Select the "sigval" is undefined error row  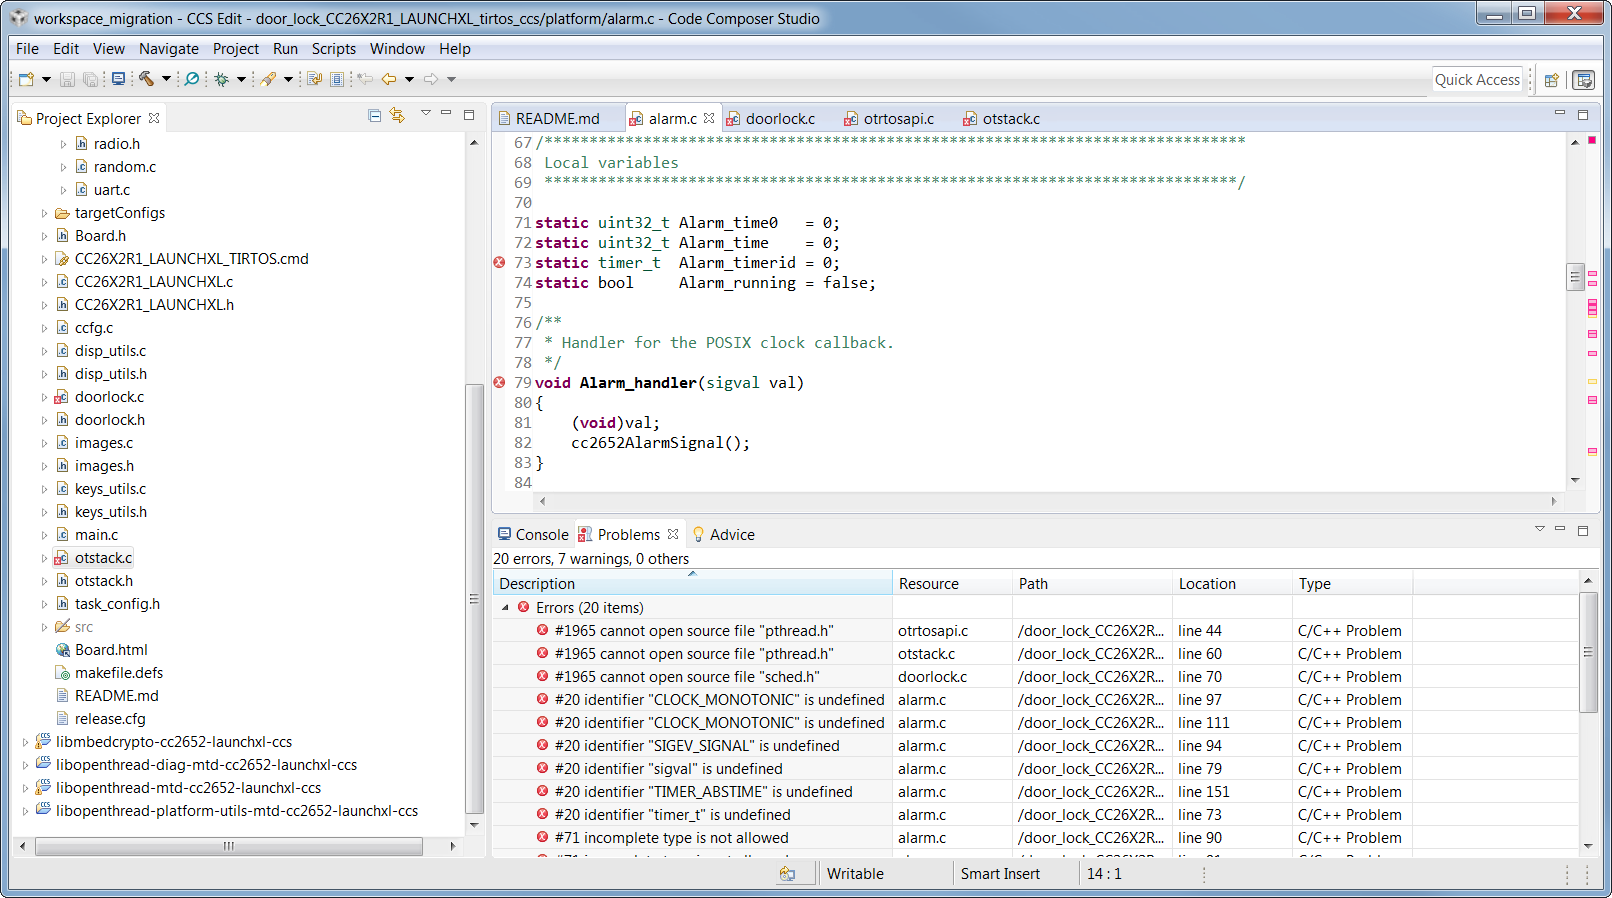(x=1036, y=769)
